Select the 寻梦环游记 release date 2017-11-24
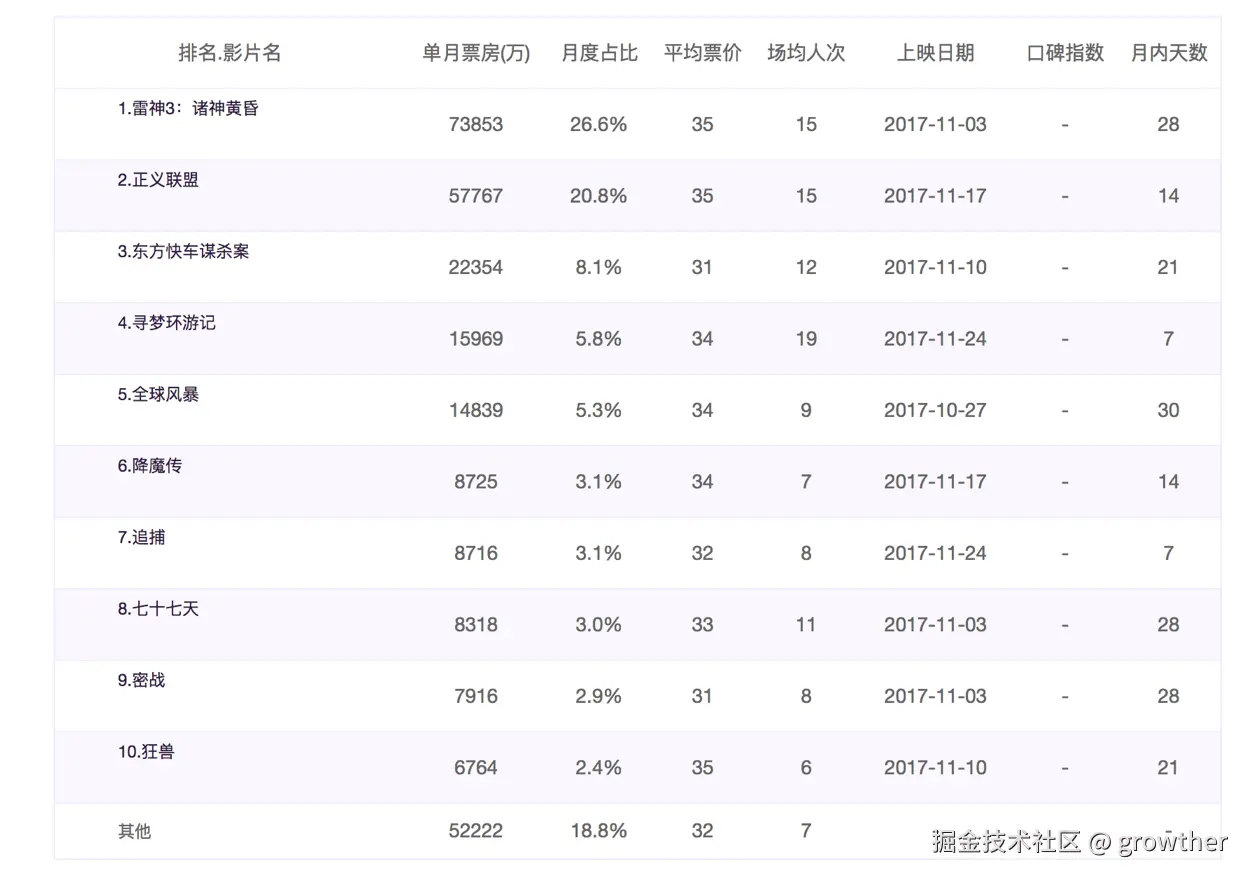This screenshot has width=1252, height=882. coord(935,339)
